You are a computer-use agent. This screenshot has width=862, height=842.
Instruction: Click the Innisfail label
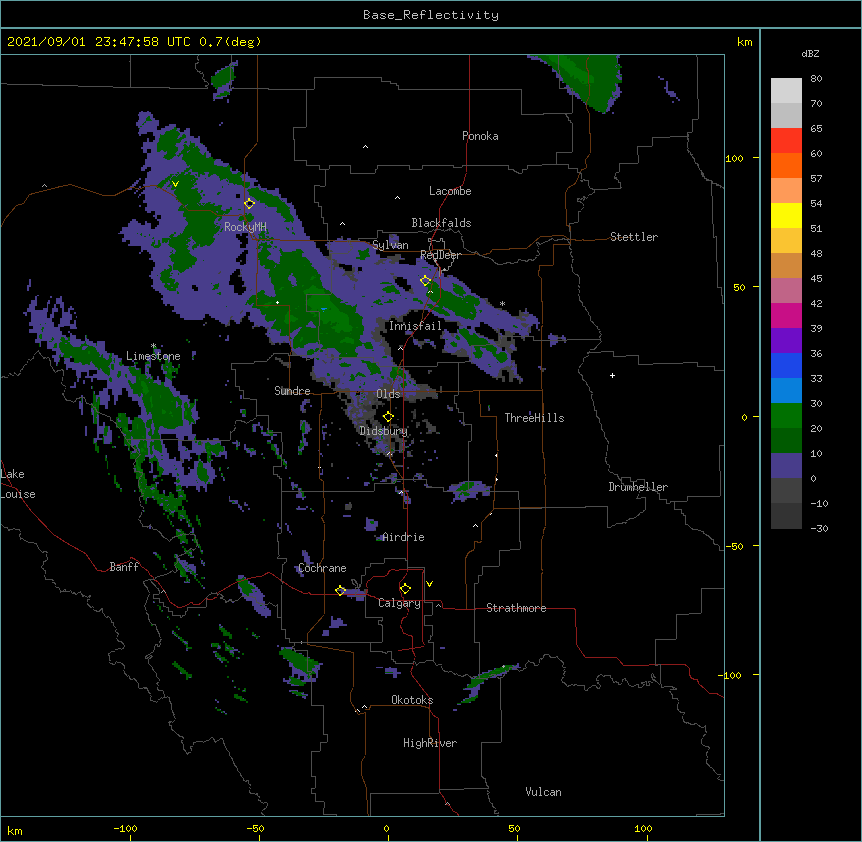point(415,326)
